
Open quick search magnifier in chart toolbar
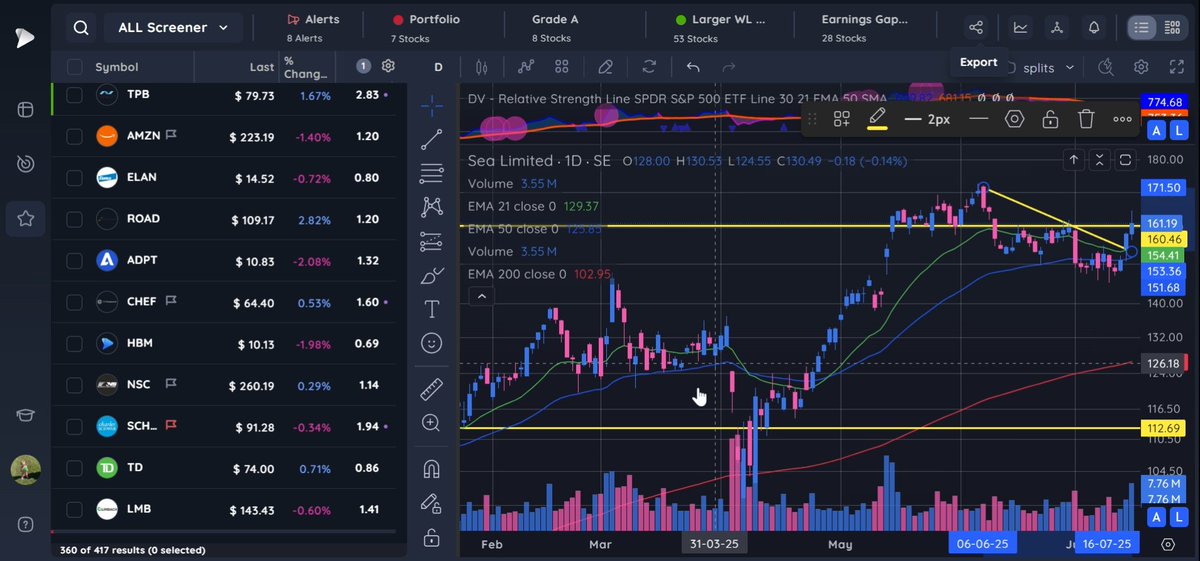[x=1105, y=67]
